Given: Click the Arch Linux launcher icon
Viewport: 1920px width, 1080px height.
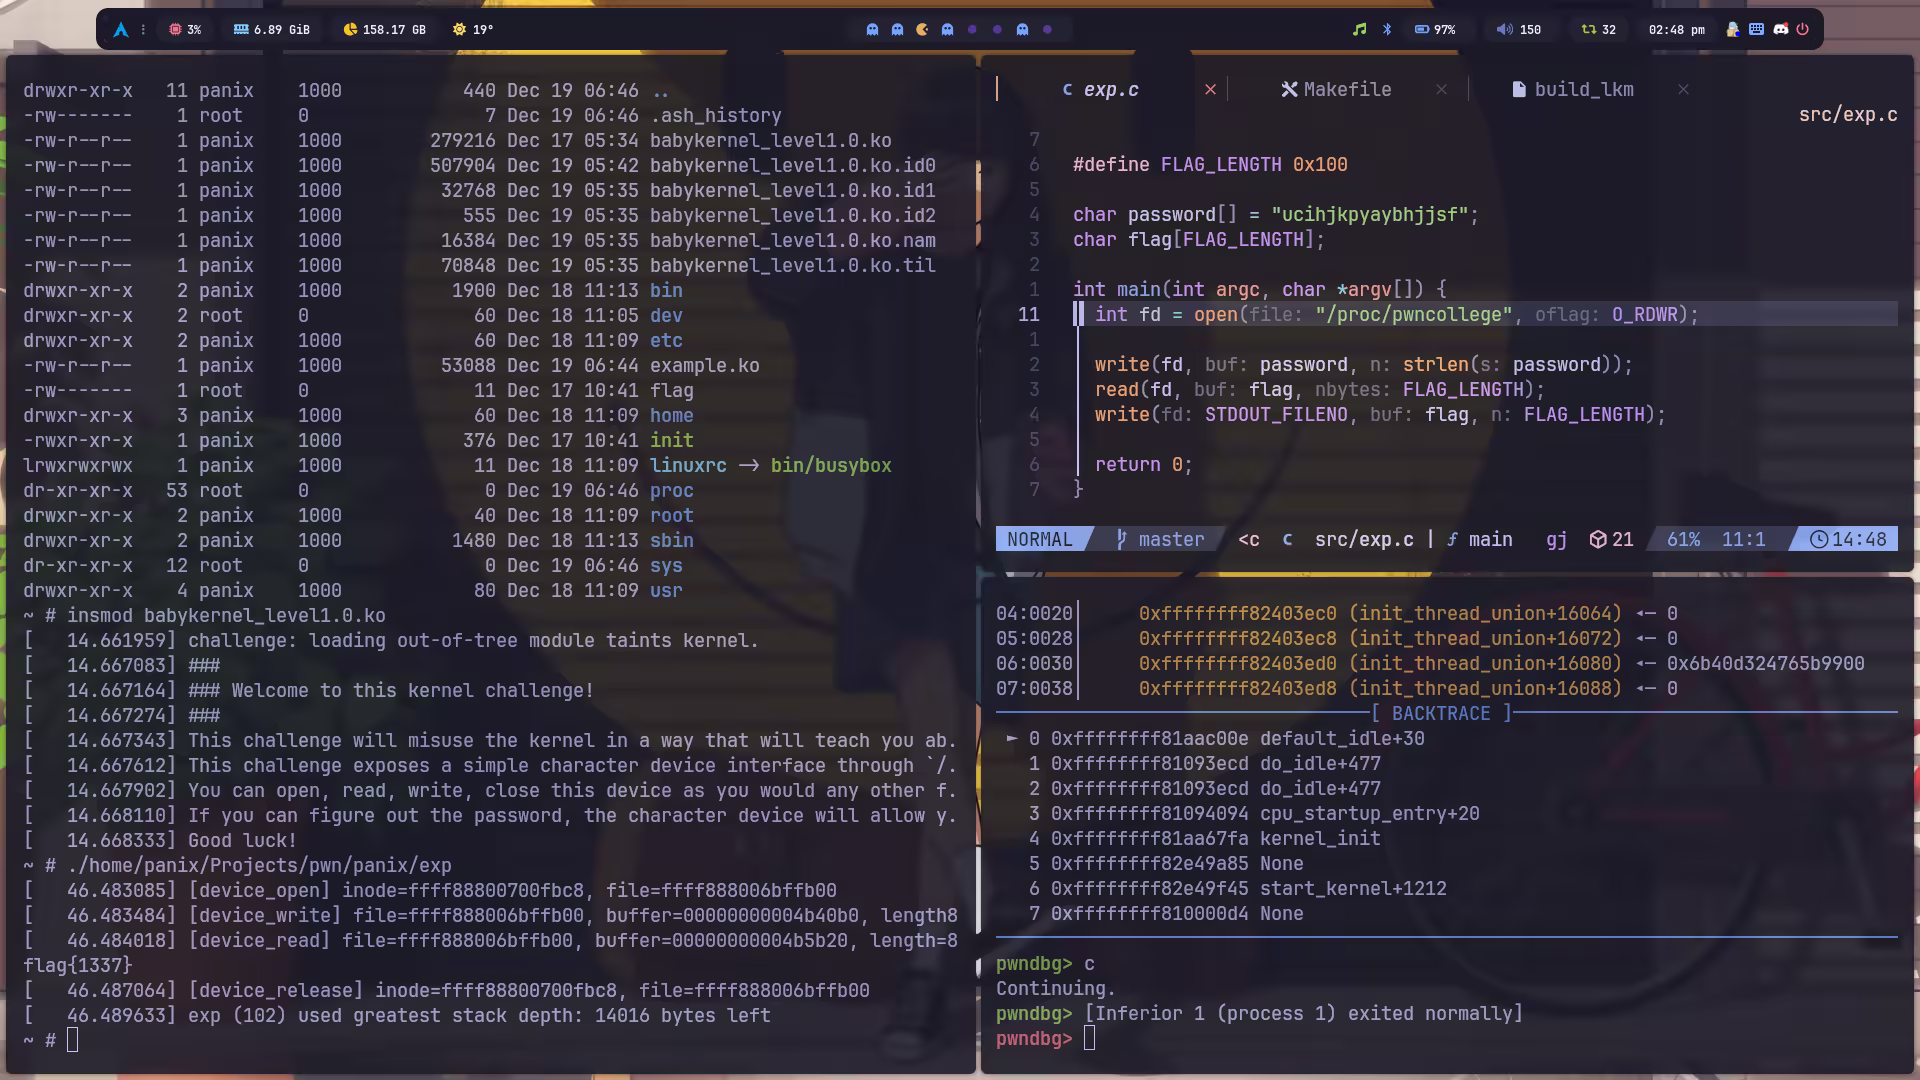Looking at the screenshot, I should [121, 30].
